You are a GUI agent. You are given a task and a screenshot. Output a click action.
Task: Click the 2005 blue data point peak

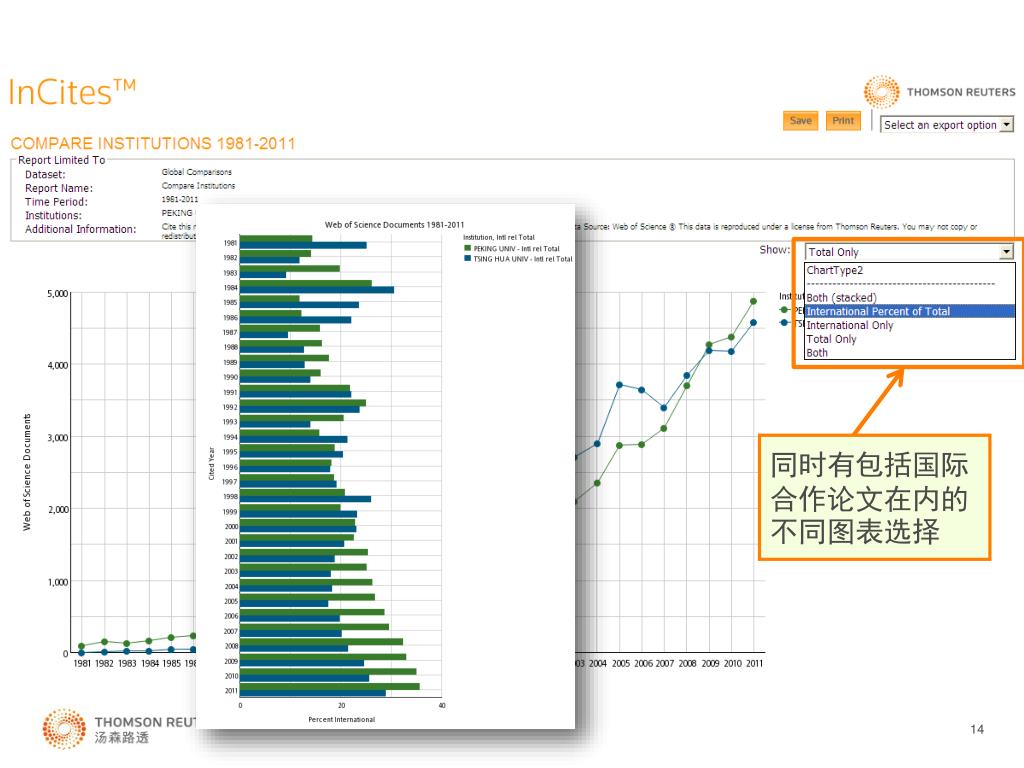(x=619, y=385)
